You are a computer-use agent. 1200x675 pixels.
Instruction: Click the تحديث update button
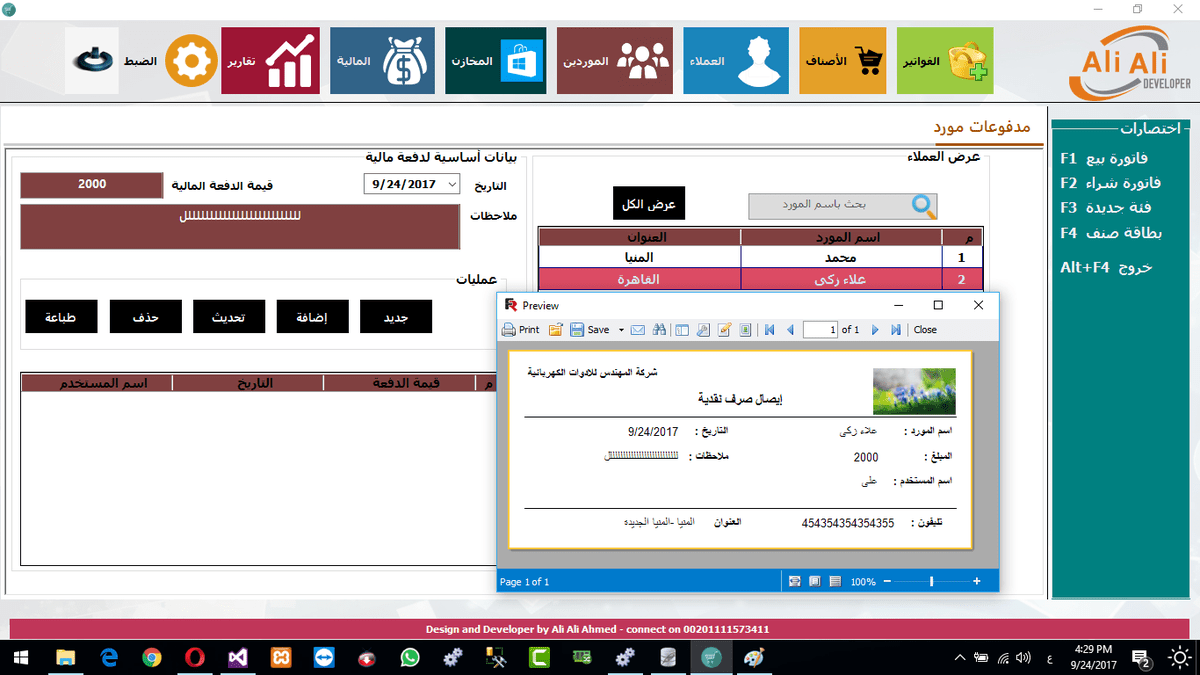click(229, 317)
